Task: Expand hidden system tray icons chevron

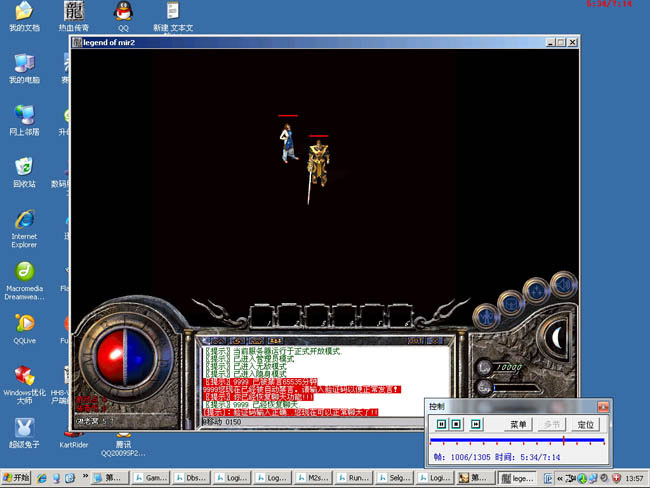Action: (x=560, y=478)
